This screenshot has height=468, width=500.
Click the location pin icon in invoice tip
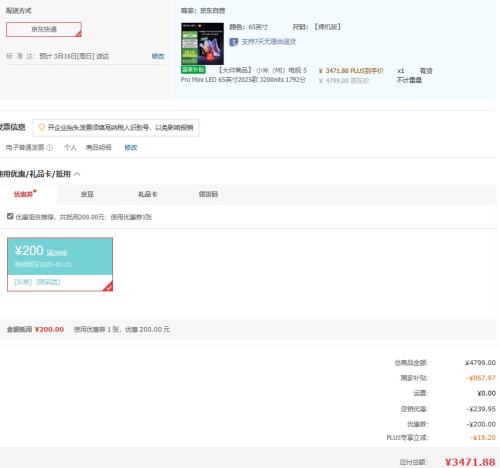[42, 128]
